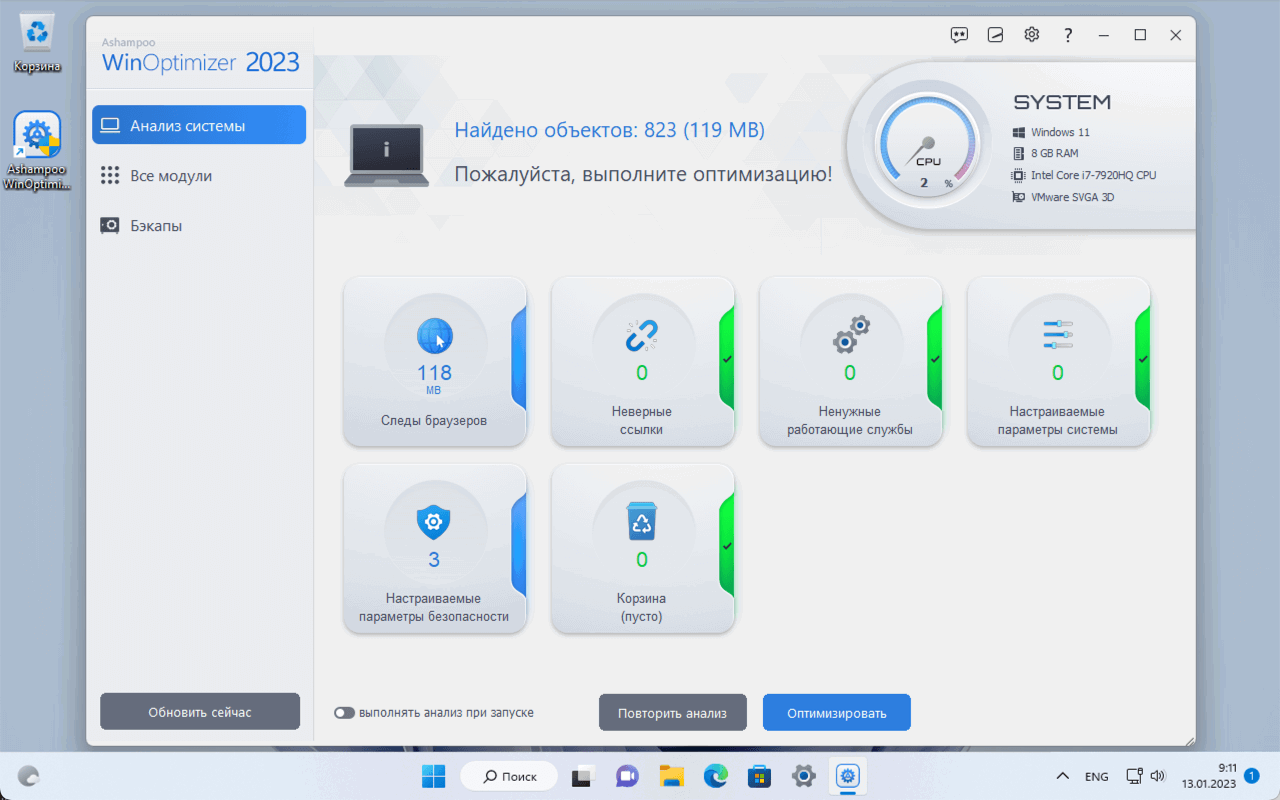Click the "8 GB RAM" system entry
The height and width of the screenshot is (800, 1280).
click(x=1054, y=153)
